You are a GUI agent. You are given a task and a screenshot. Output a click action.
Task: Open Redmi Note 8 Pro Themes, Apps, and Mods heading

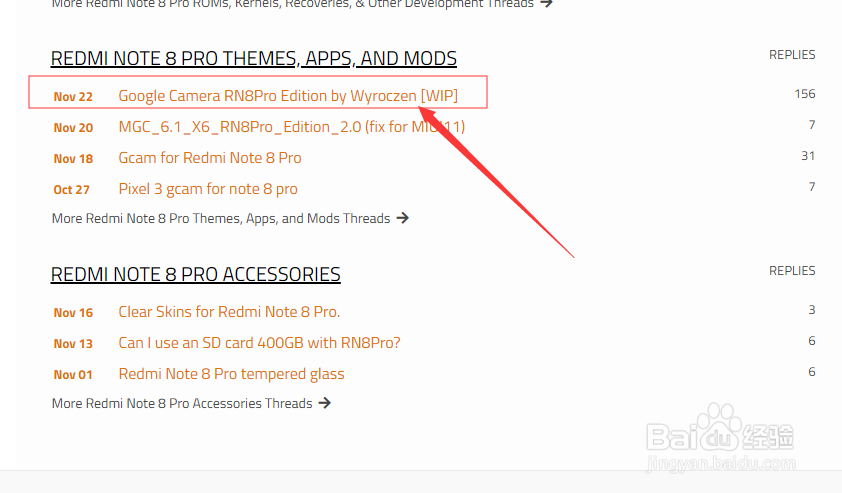253,59
